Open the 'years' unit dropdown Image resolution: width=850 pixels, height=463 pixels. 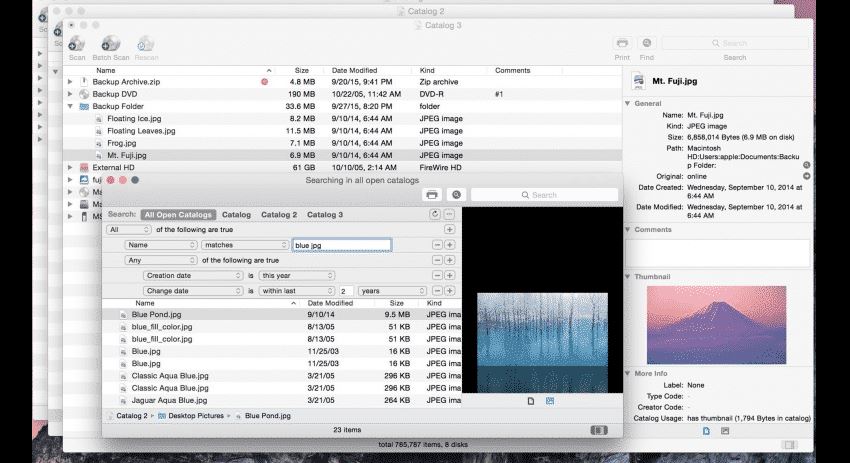[x=392, y=291]
